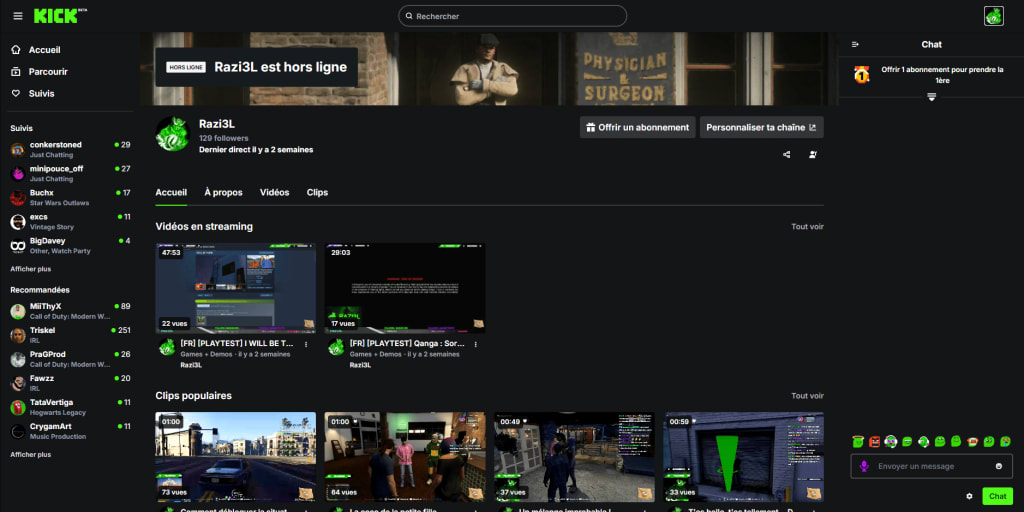Switch to the Vidéos tab
Screen dimensions: 1024x512
[274, 193]
